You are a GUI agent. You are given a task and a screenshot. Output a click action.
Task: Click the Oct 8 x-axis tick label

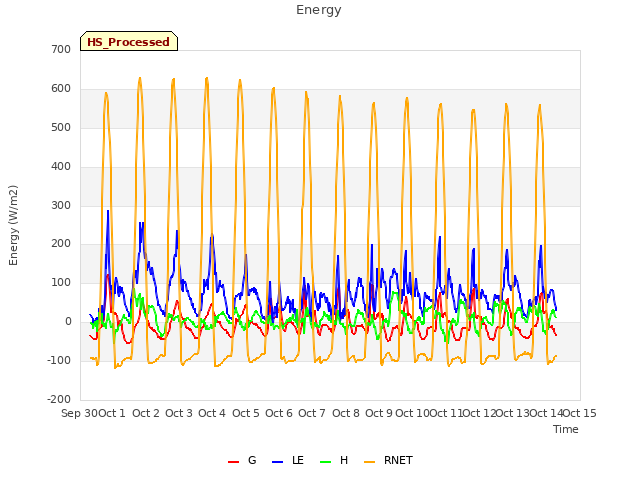[346, 413]
